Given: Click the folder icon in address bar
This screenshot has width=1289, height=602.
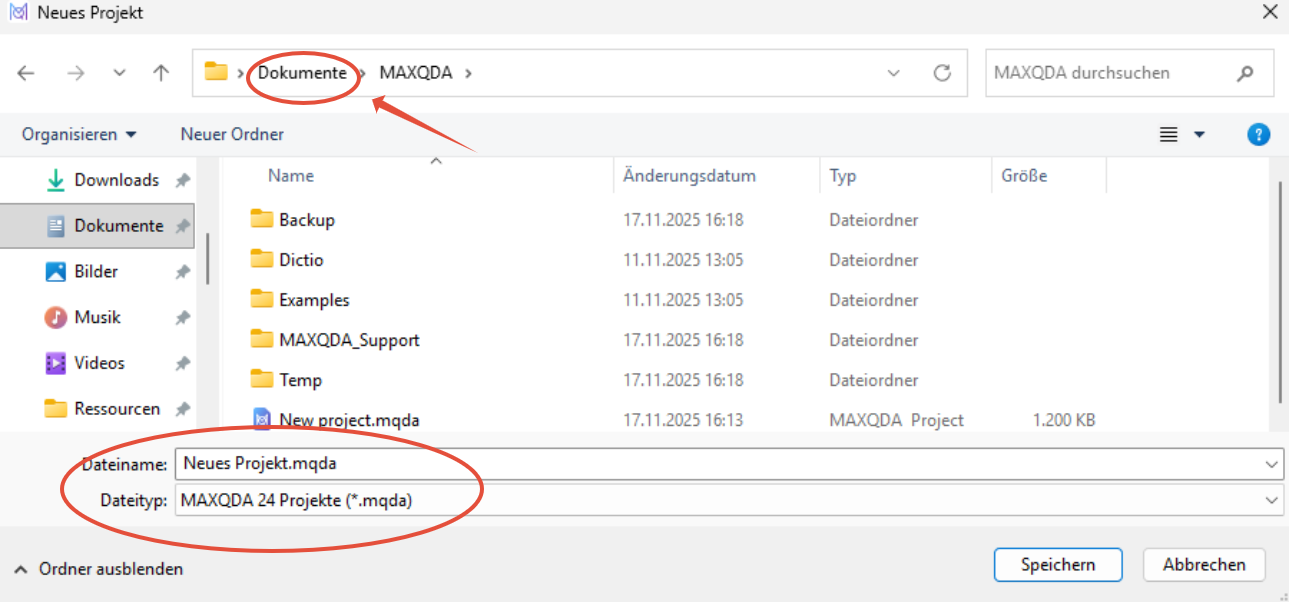Looking at the screenshot, I should (216, 72).
